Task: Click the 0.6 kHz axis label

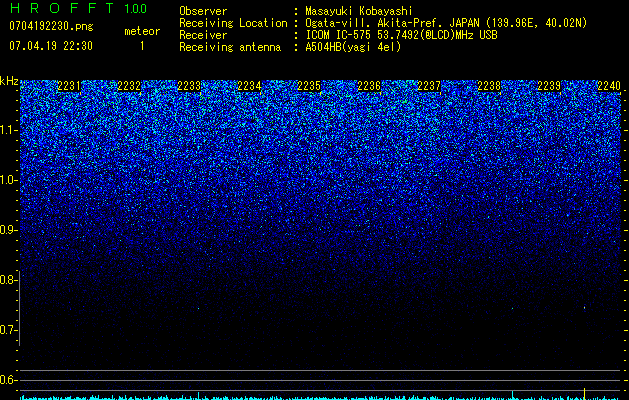Action: (x=8, y=380)
